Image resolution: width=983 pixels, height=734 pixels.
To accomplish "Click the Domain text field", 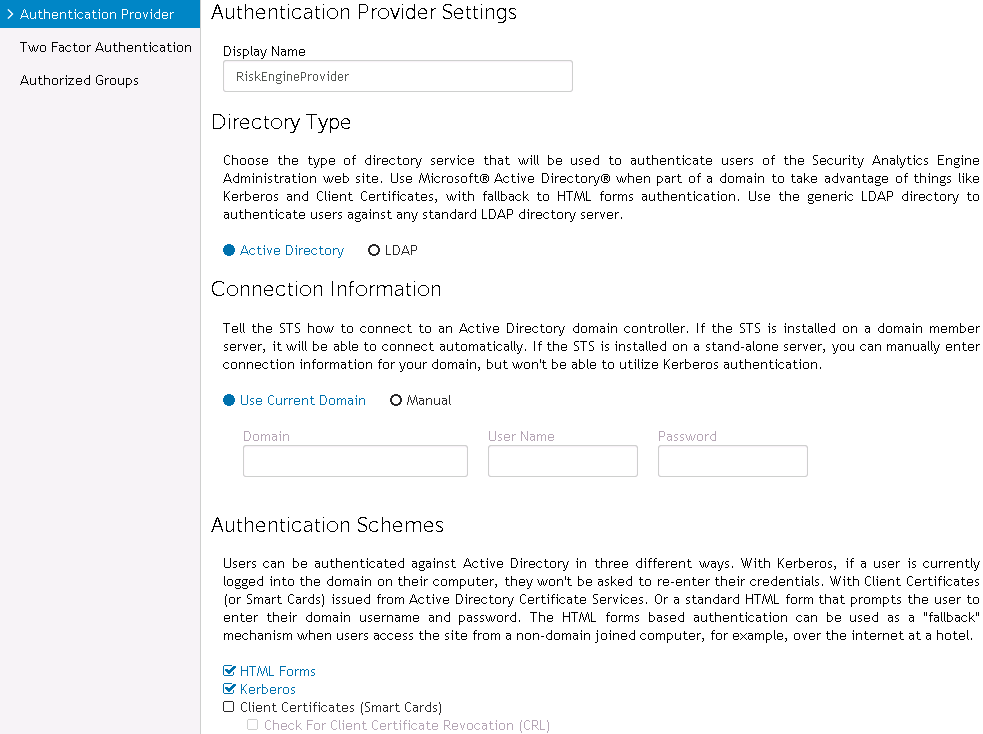I will 355,461.
